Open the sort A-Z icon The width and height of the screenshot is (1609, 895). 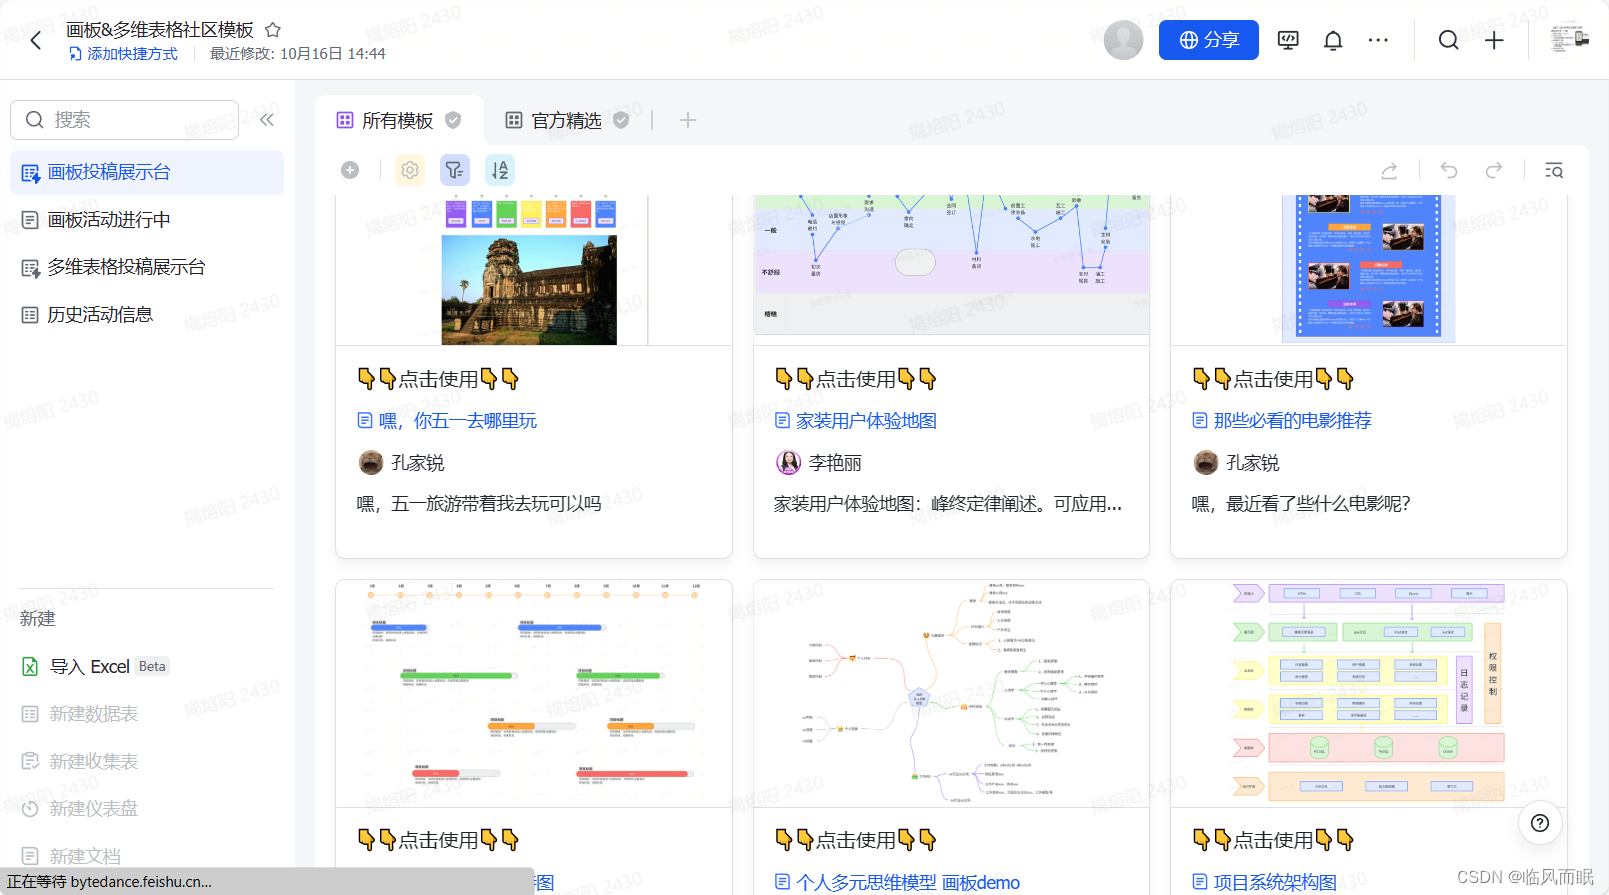[500, 170]
